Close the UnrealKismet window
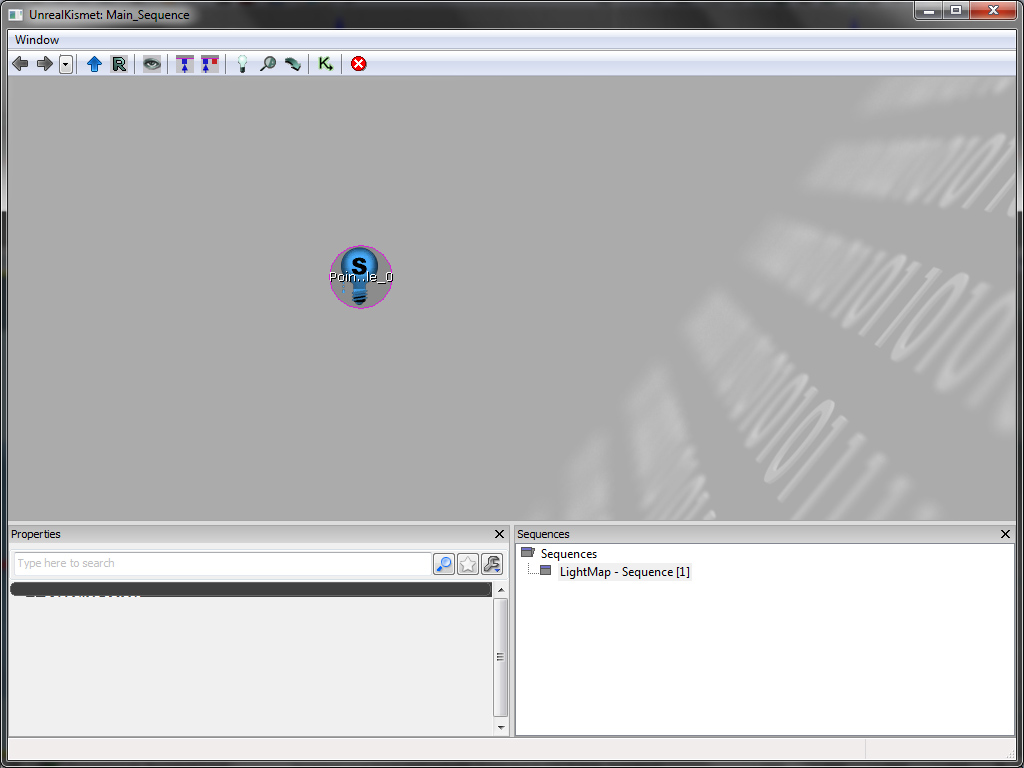 pyautogui.click(x=993, y=11)
